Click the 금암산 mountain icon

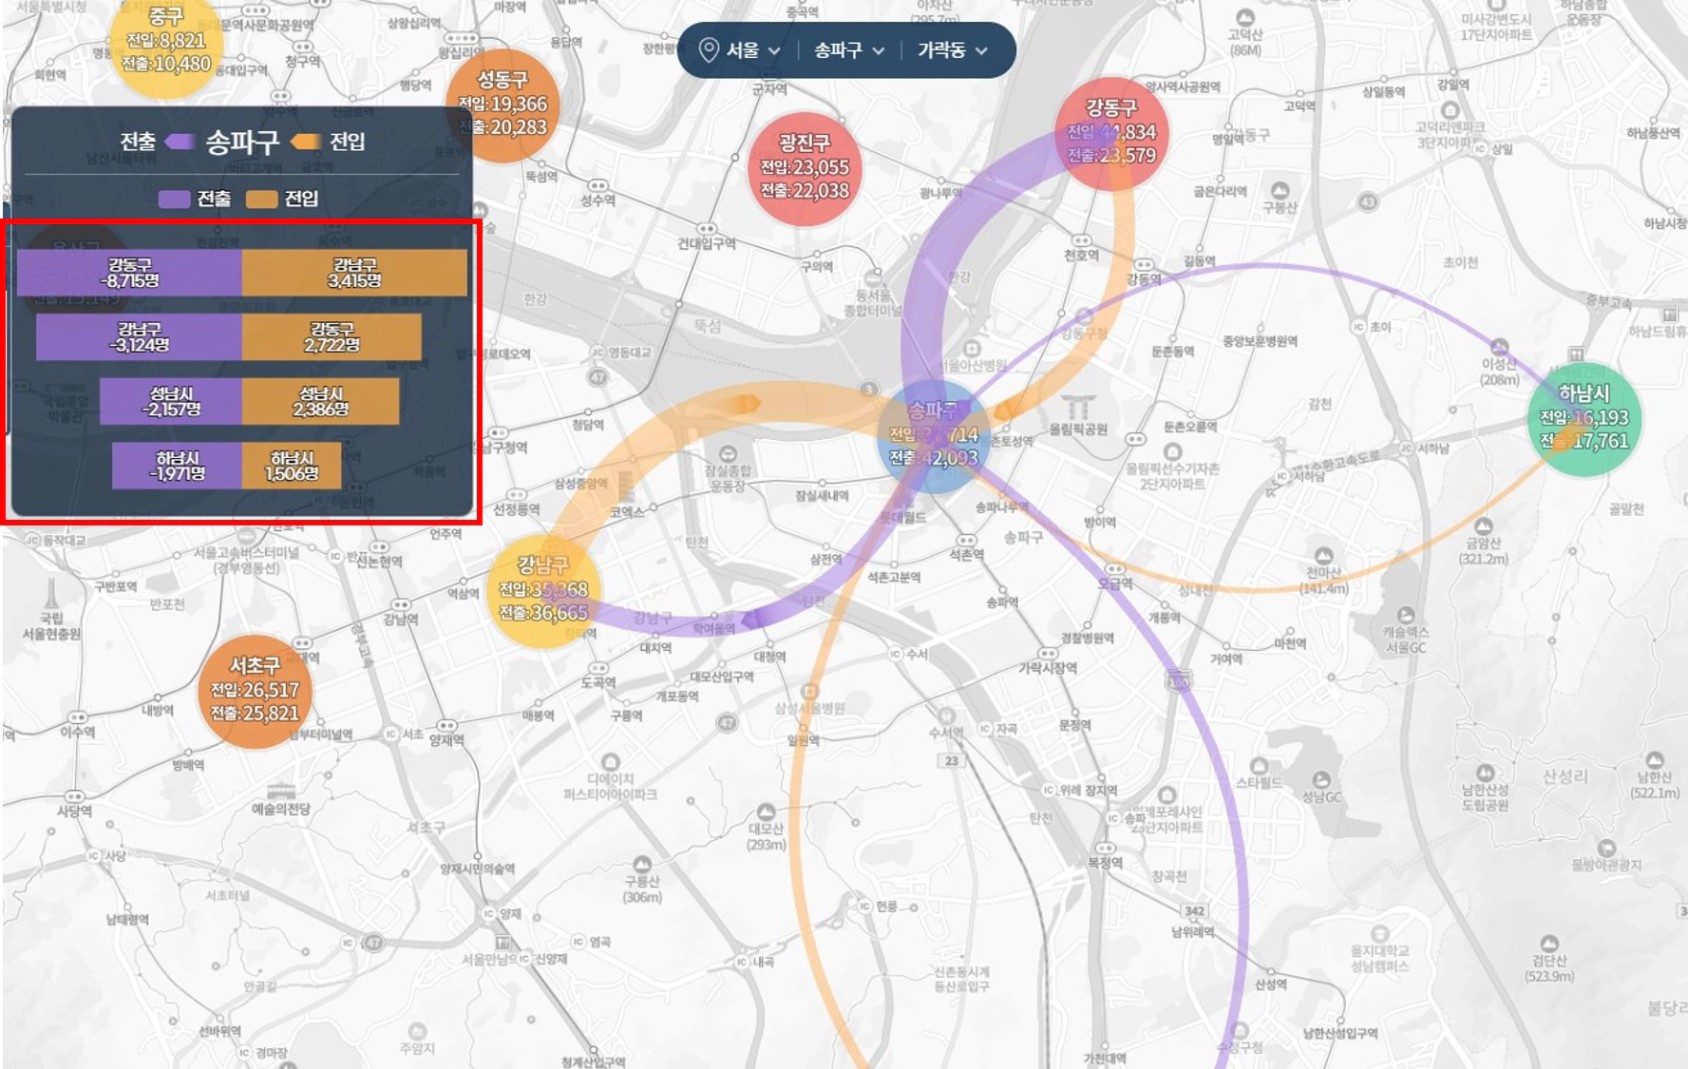1483,526
